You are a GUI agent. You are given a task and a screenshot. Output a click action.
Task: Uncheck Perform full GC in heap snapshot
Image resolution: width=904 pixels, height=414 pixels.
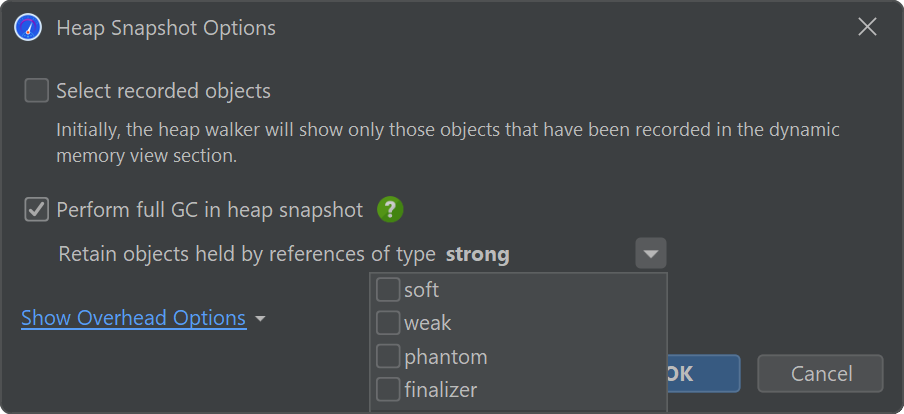pyautogui.click(x=36, y=210)
